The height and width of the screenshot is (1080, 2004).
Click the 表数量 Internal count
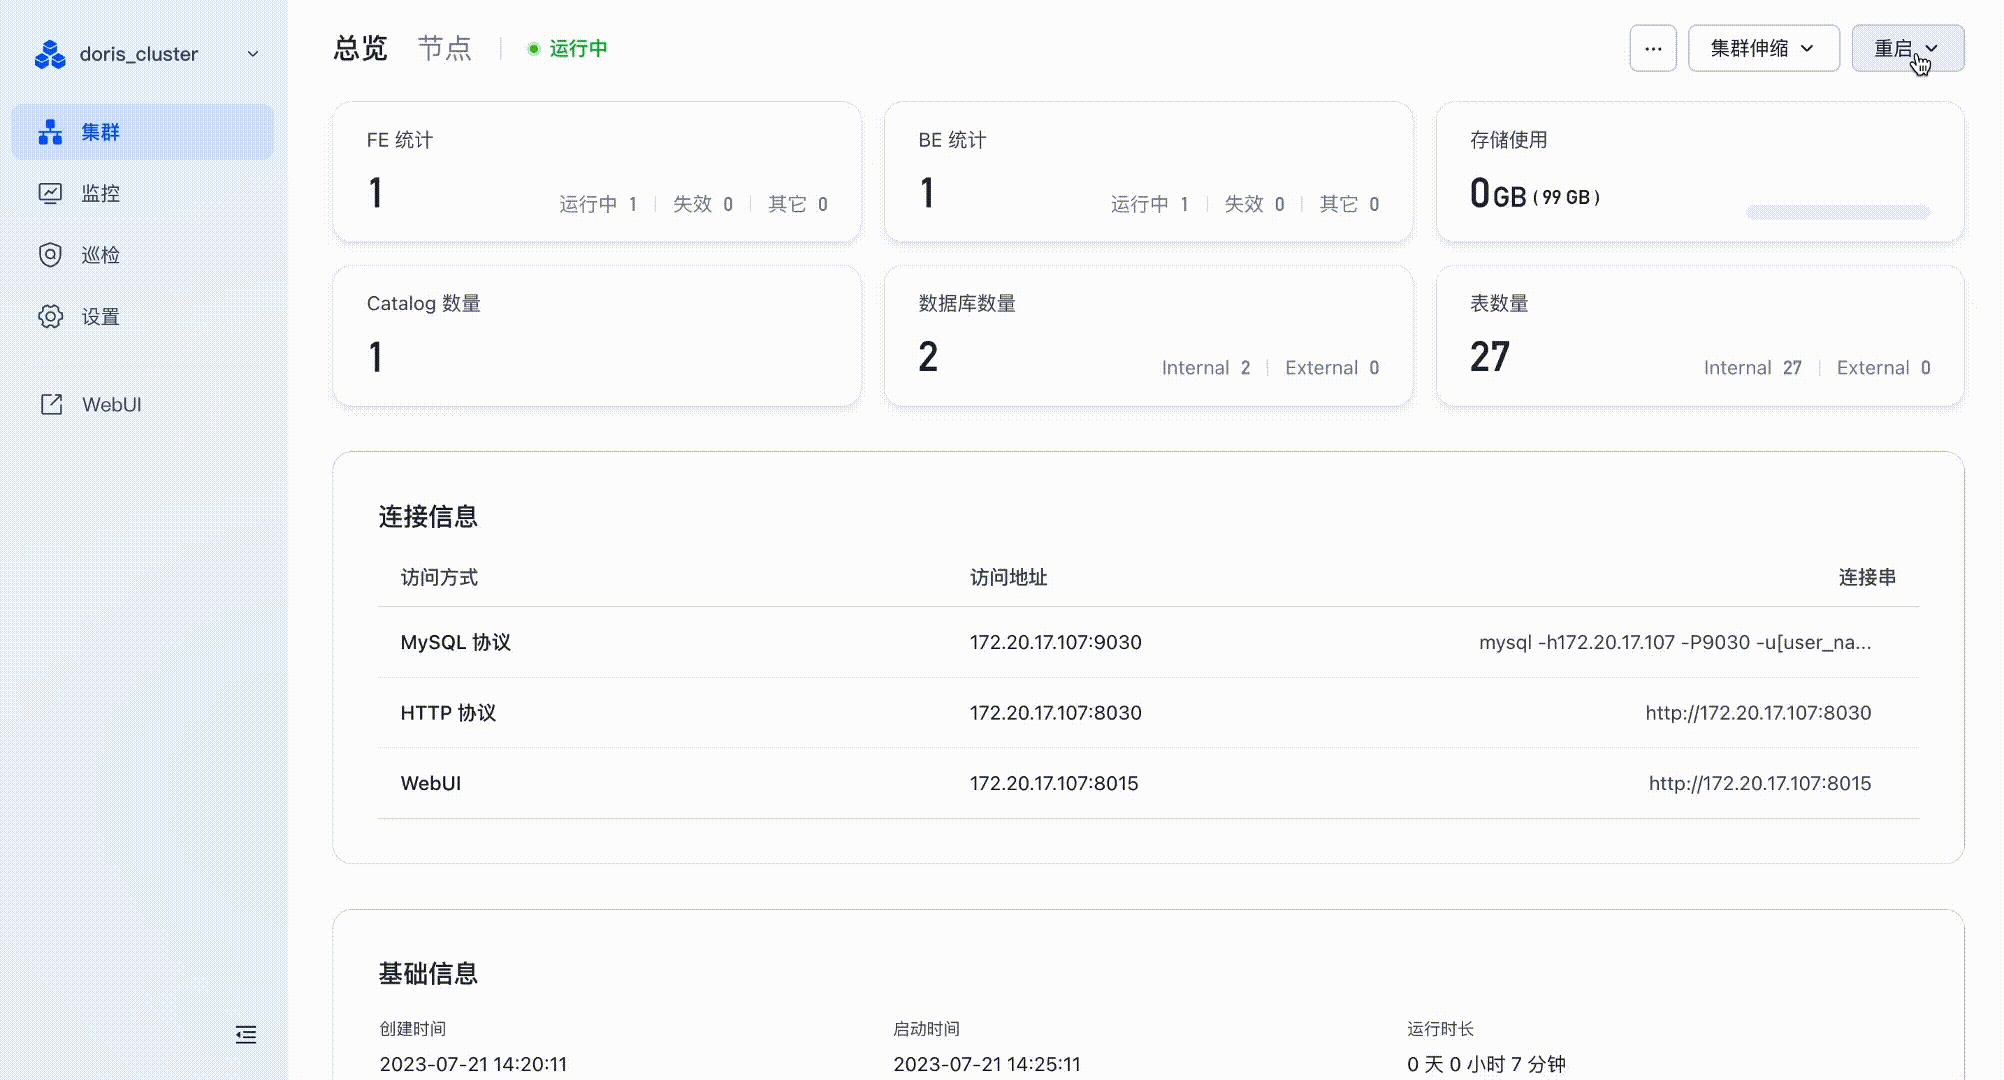[1753, 367]
